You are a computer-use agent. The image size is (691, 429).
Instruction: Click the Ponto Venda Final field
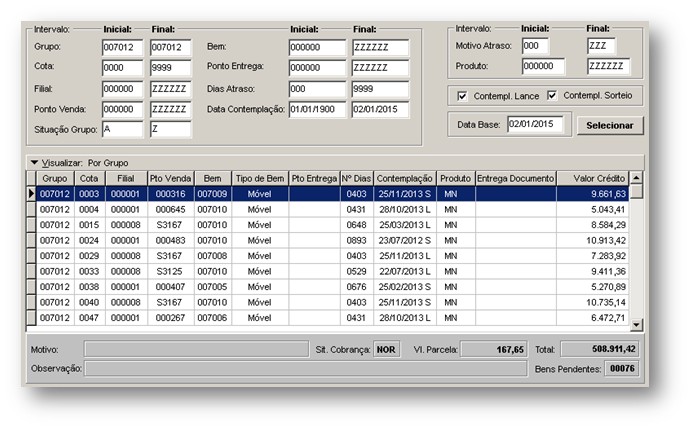pos(171,109)
